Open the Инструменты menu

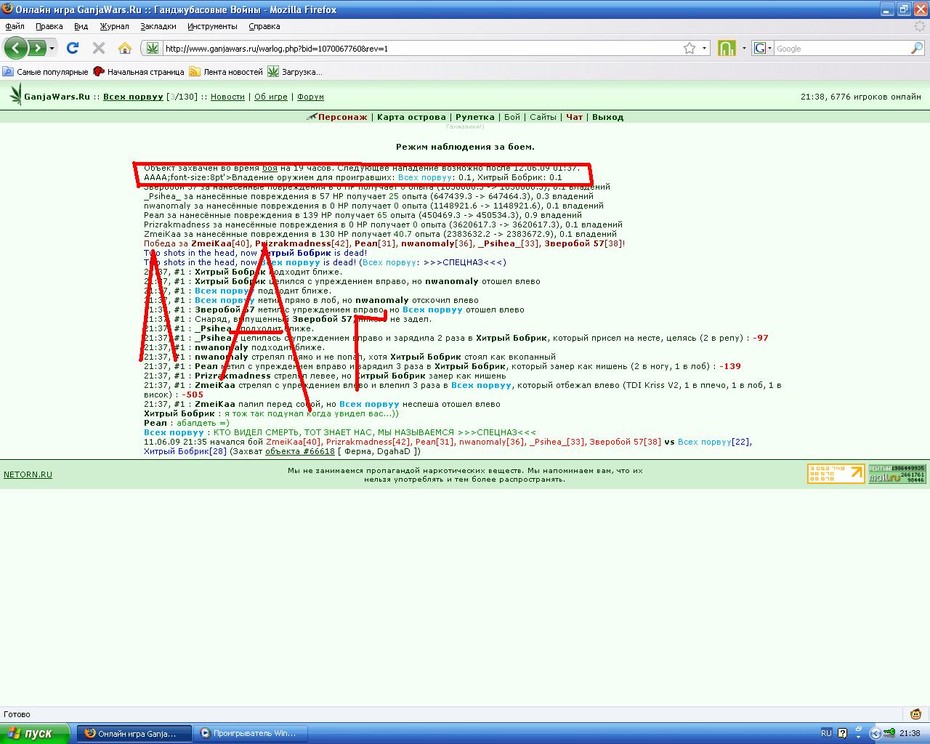(x=212, y=26)
